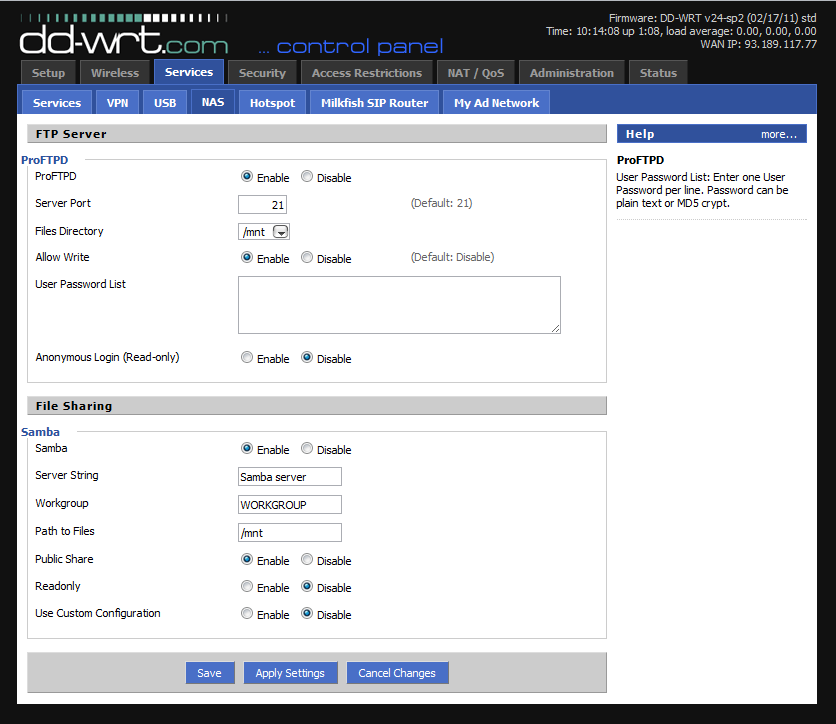
Task: Click Cancel Changes button
Action: click(x=397, y=673)
